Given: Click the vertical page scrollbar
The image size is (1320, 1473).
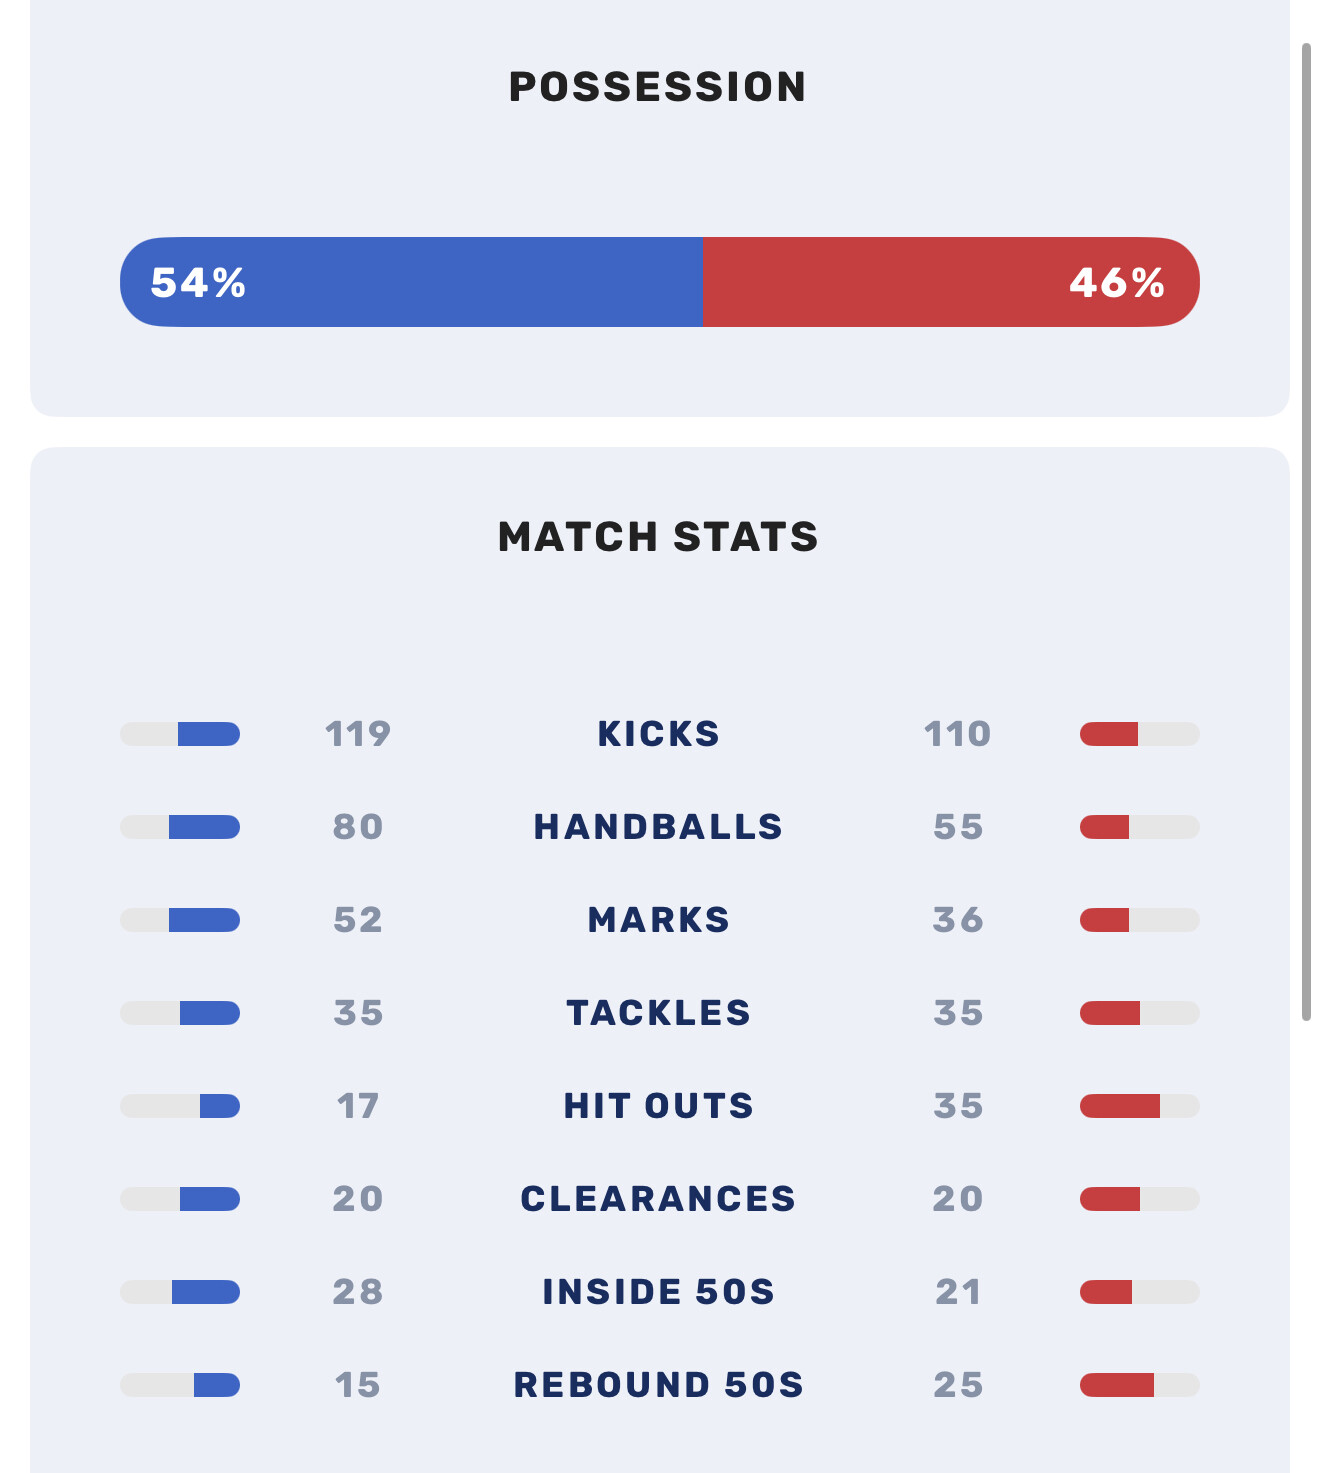Looking at the screenshot, I should click(x=1306, y=530).
